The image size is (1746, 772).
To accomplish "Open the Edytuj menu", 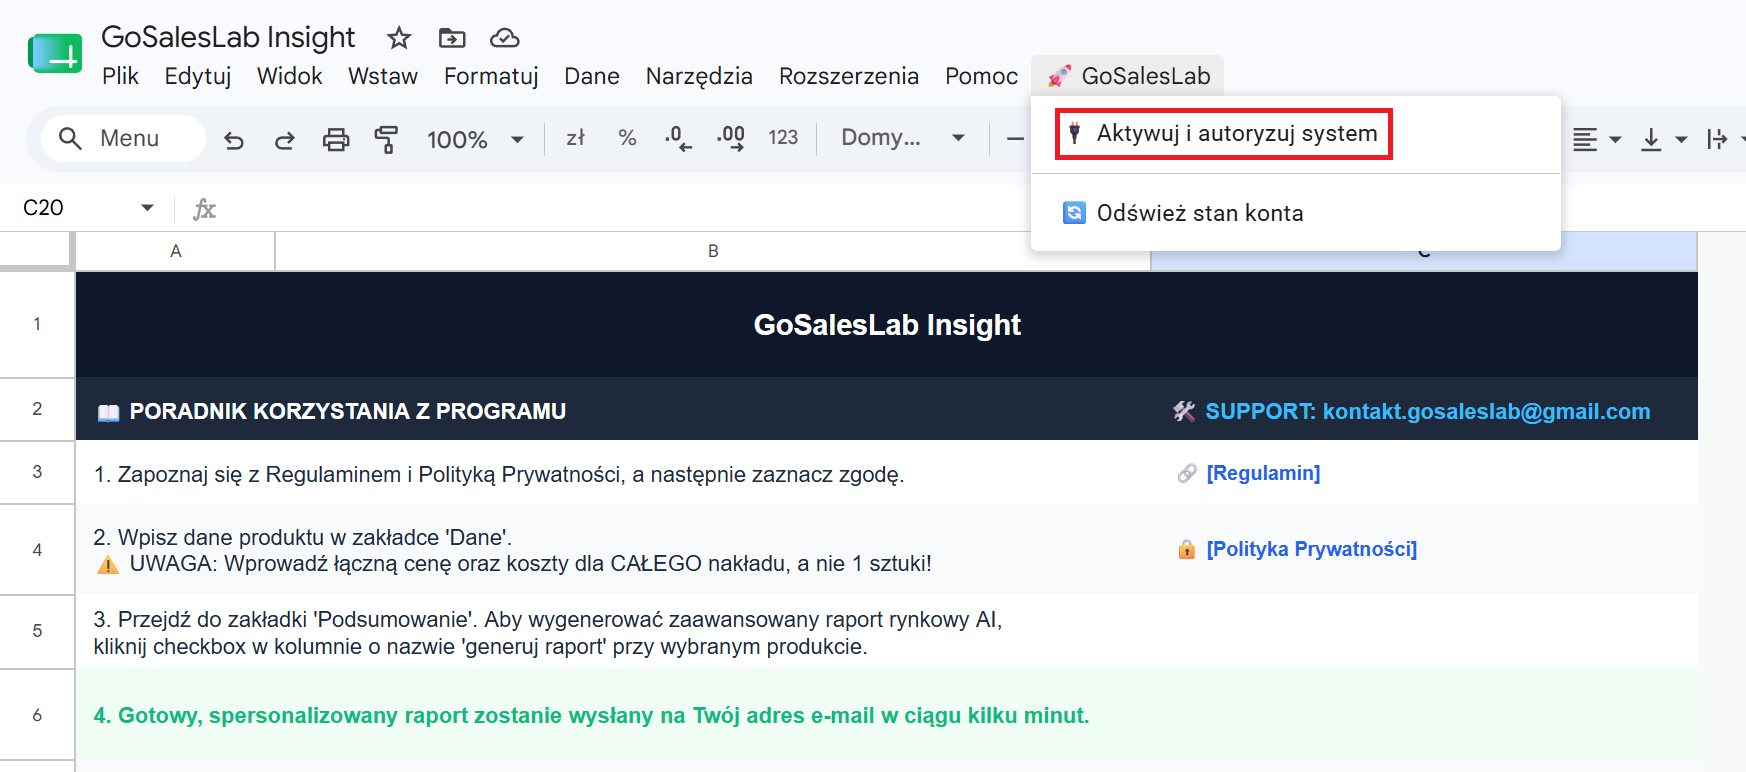I will pyautogui.click(x=198, y=76).
